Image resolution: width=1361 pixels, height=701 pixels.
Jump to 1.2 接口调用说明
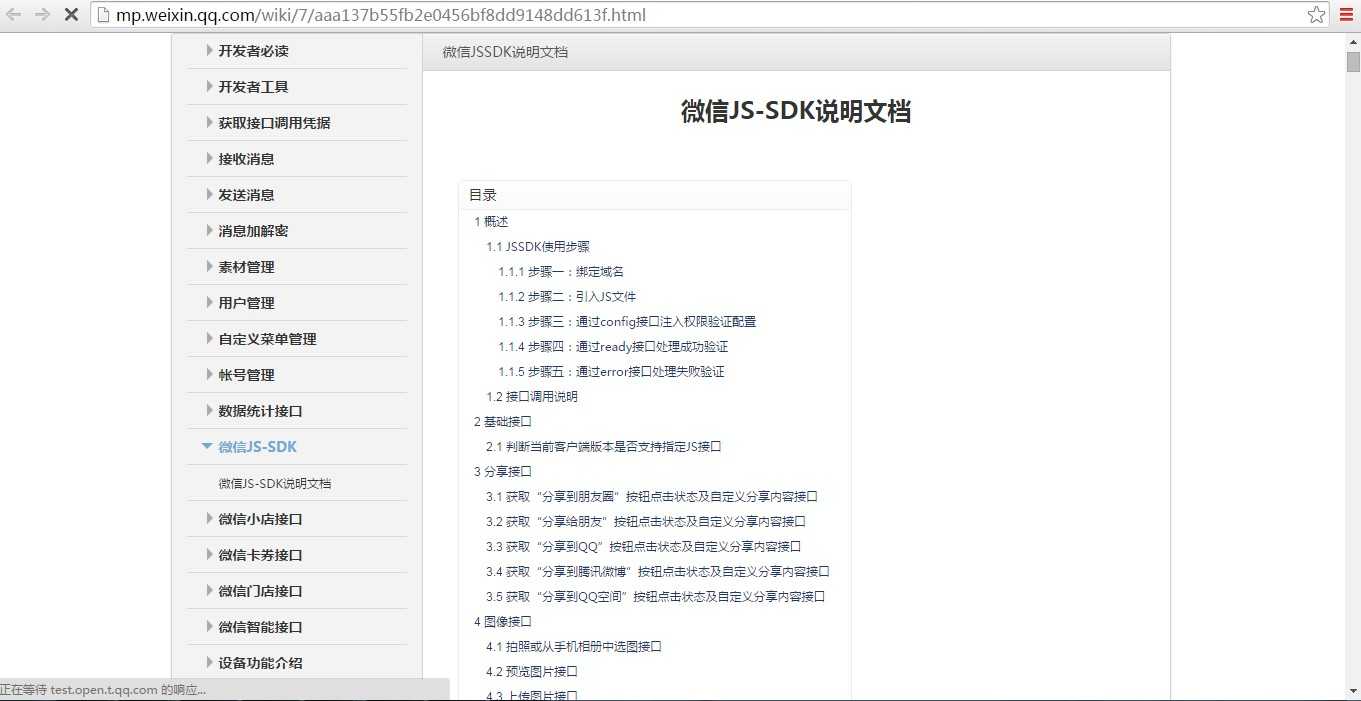pyautogui.click(x=532, y=397)
